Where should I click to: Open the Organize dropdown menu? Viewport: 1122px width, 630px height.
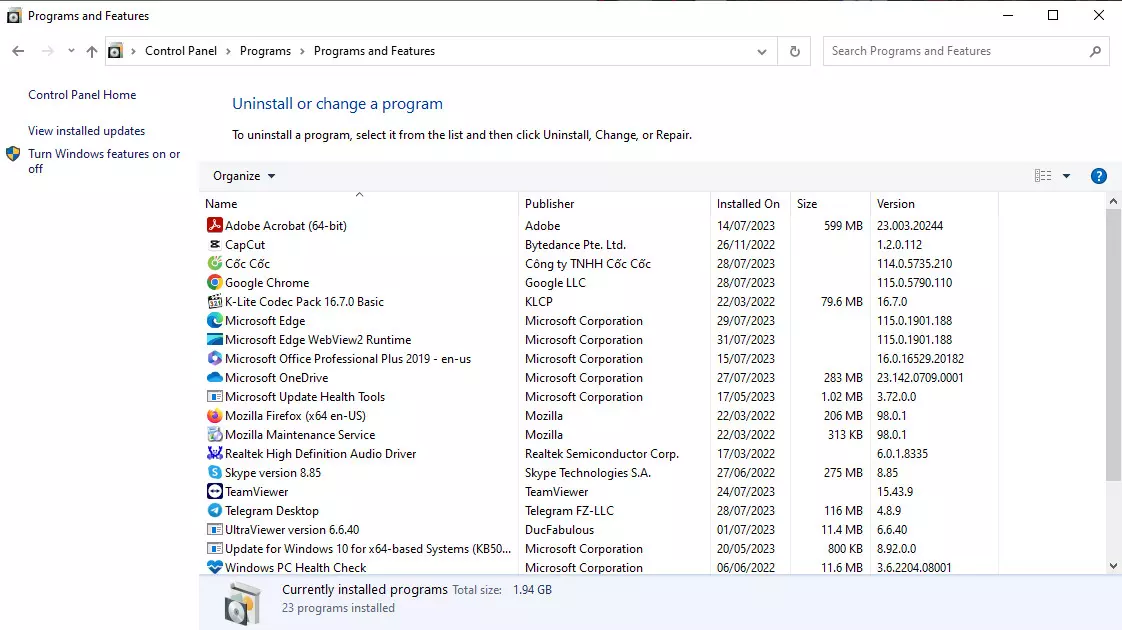click(244, 176)
